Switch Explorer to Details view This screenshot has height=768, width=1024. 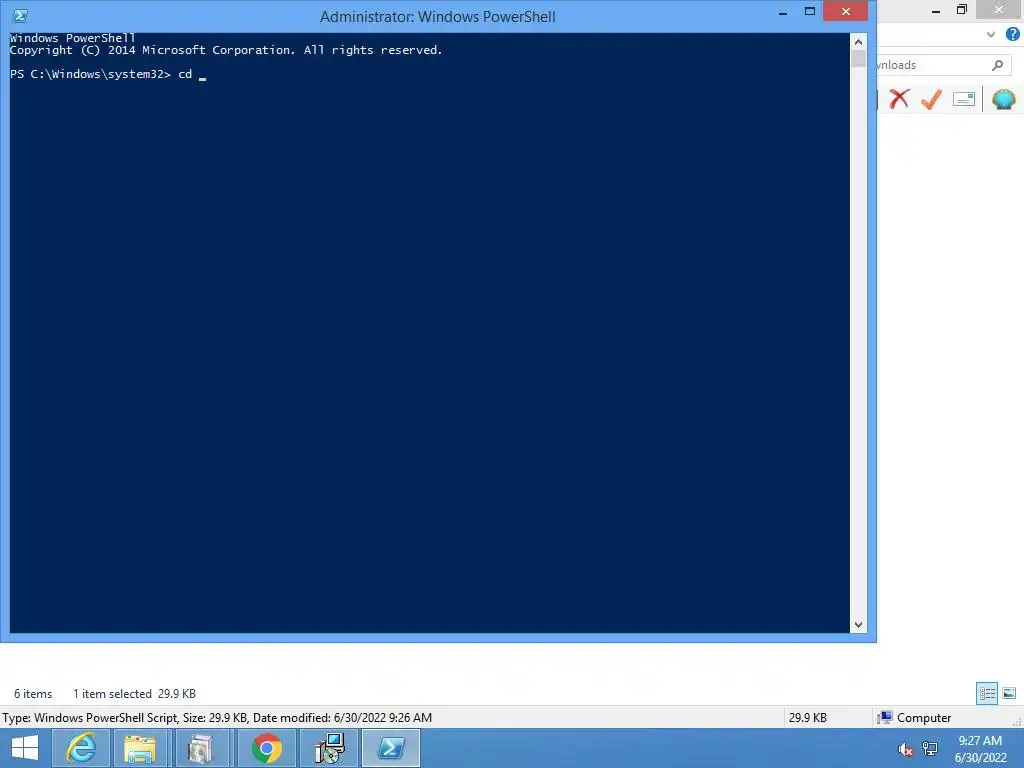click(x=987, y=693)
